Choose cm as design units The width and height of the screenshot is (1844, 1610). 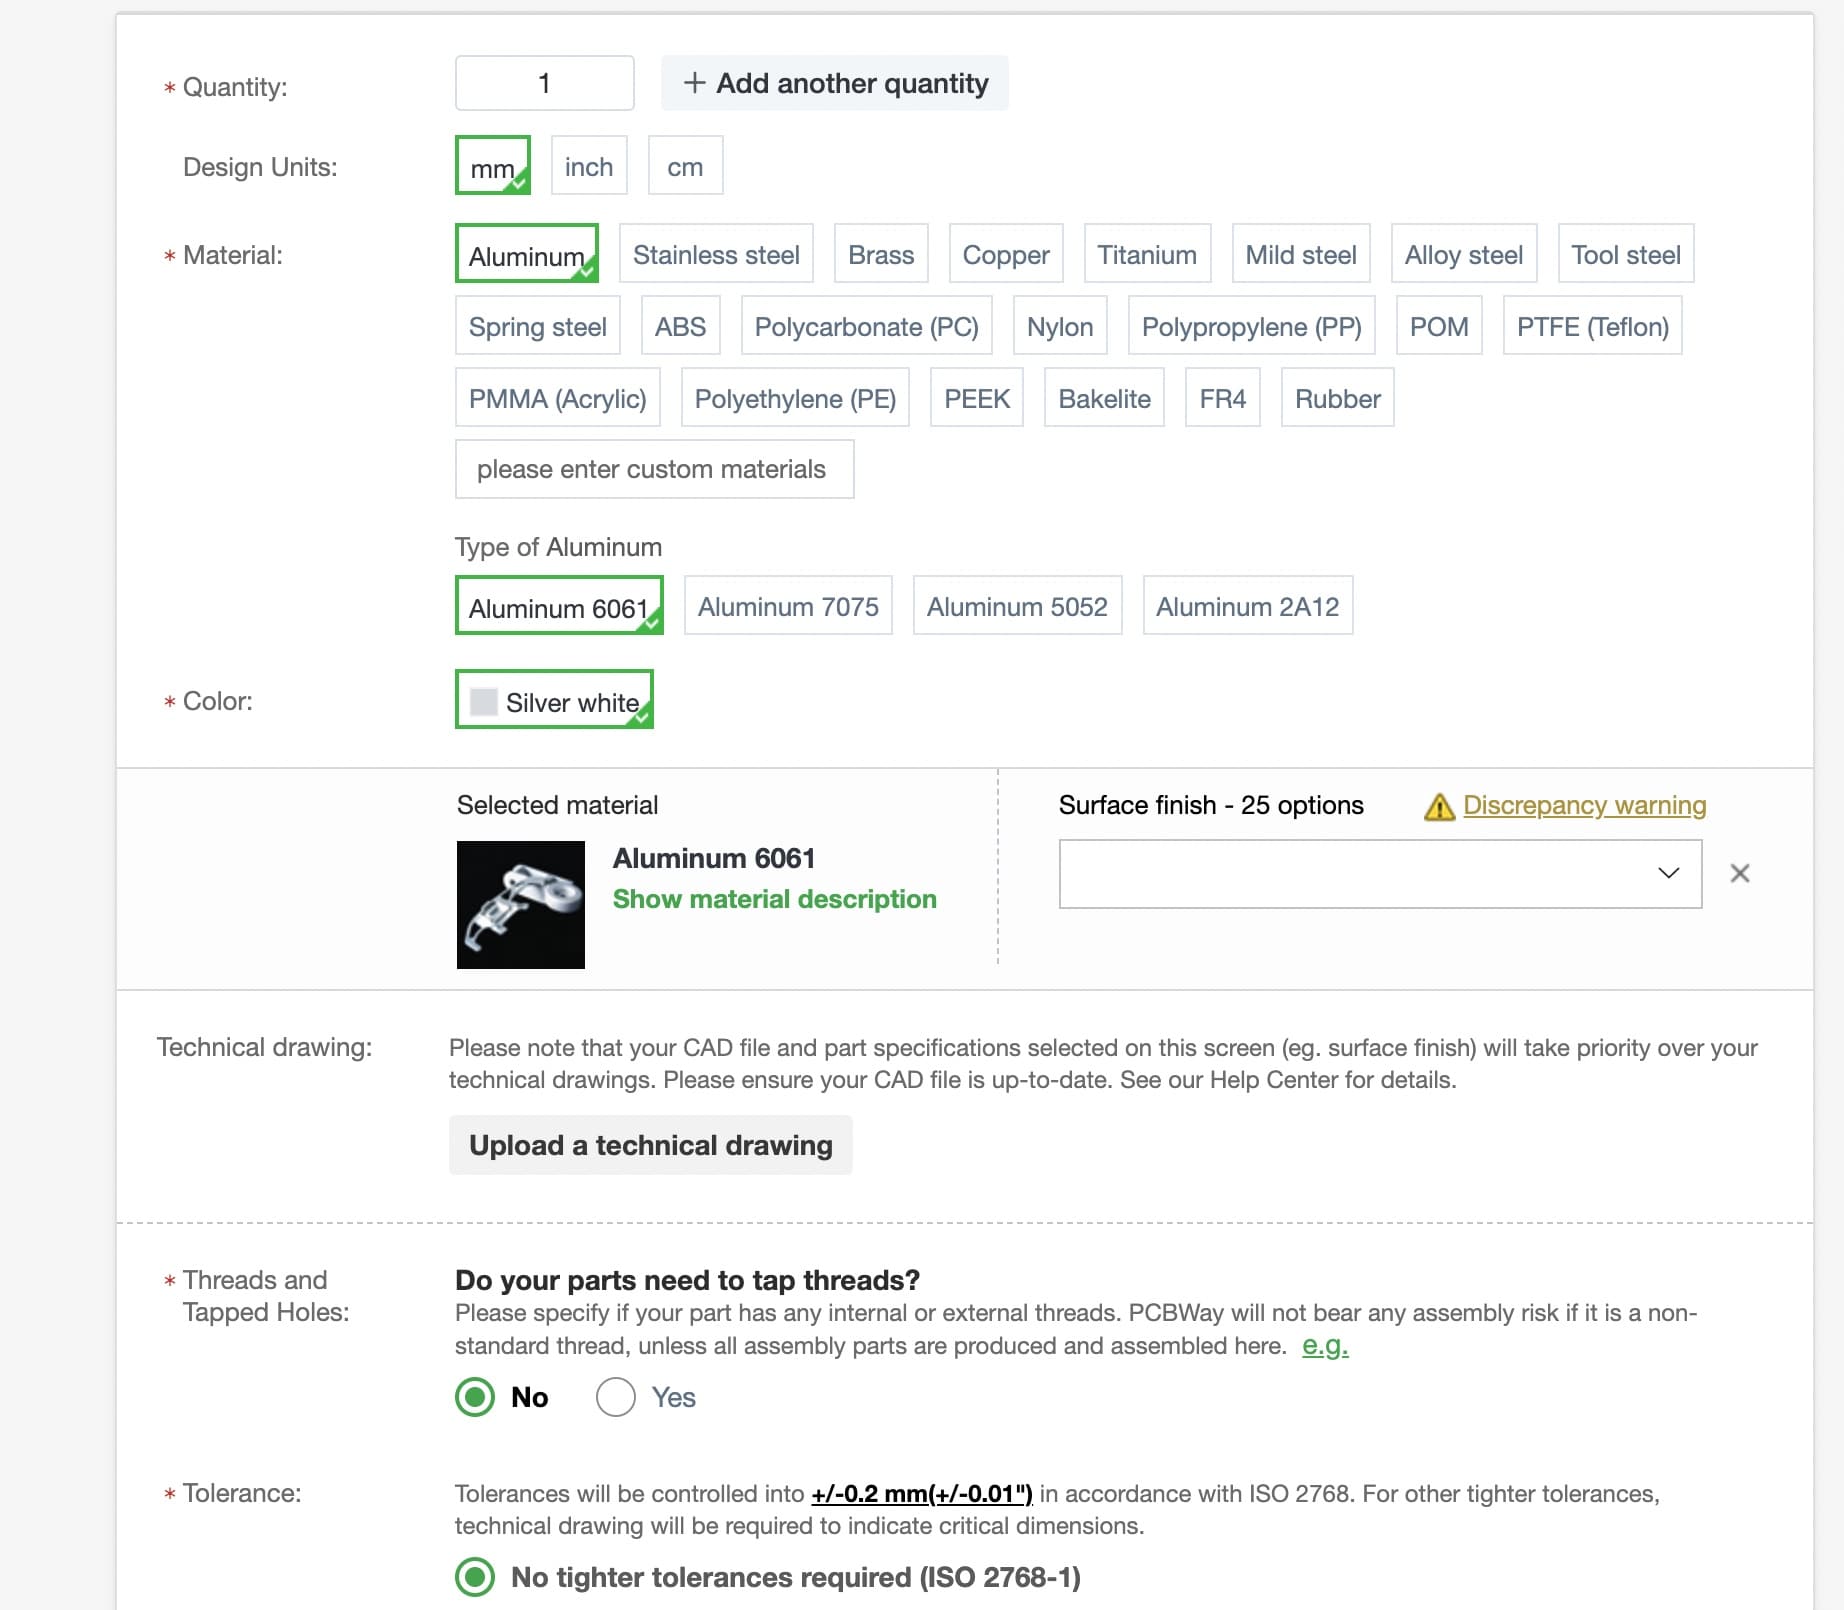coord(685,166)
